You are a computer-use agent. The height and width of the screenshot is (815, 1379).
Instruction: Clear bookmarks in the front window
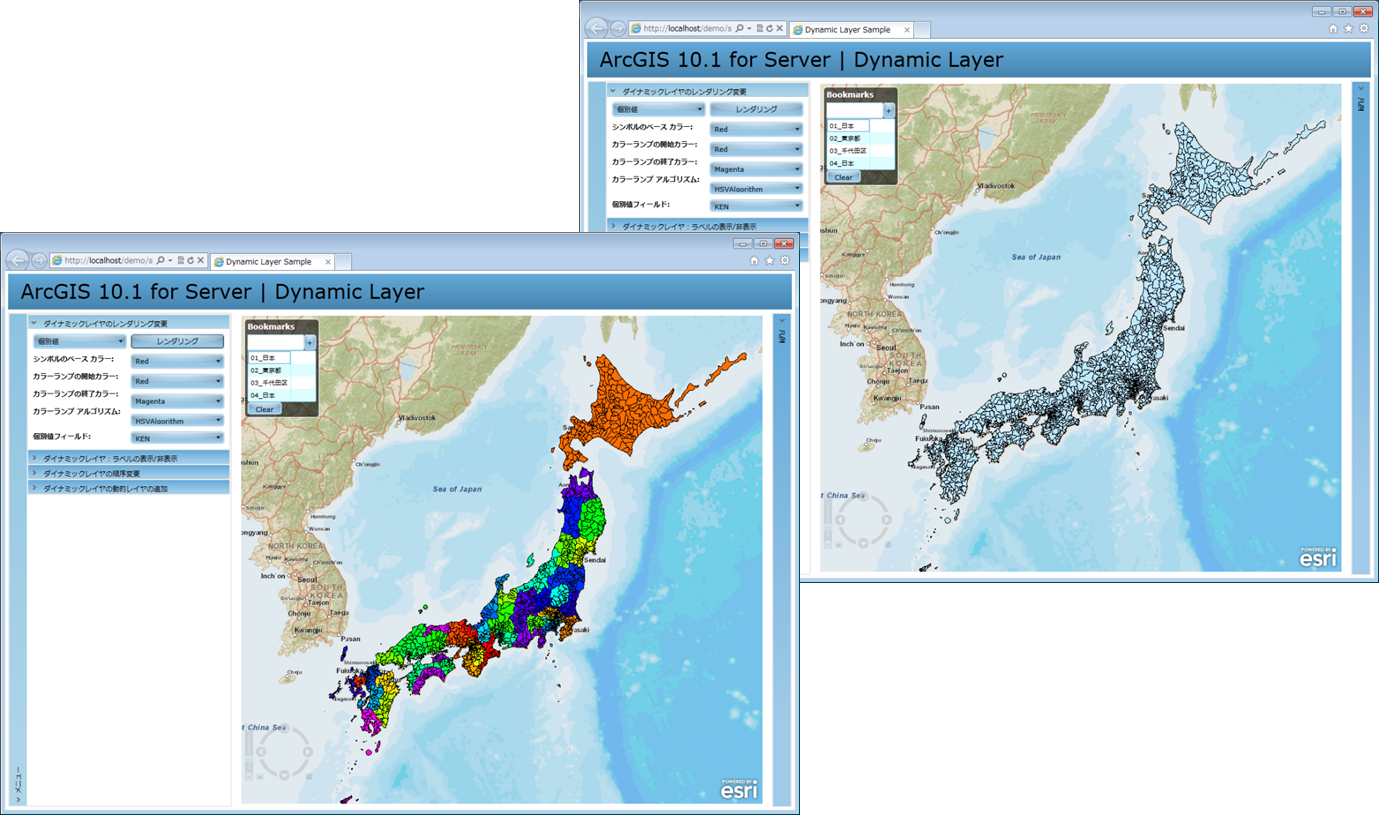click(265, 409)
